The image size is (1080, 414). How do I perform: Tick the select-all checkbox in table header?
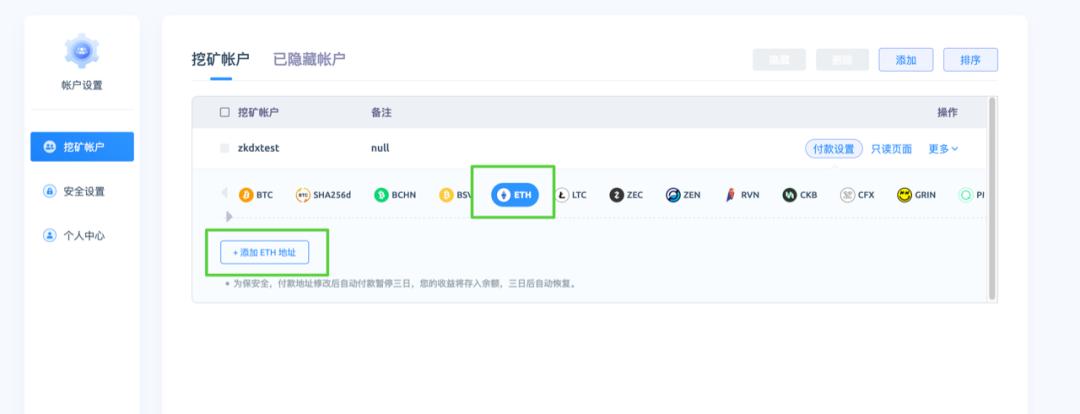225,112
